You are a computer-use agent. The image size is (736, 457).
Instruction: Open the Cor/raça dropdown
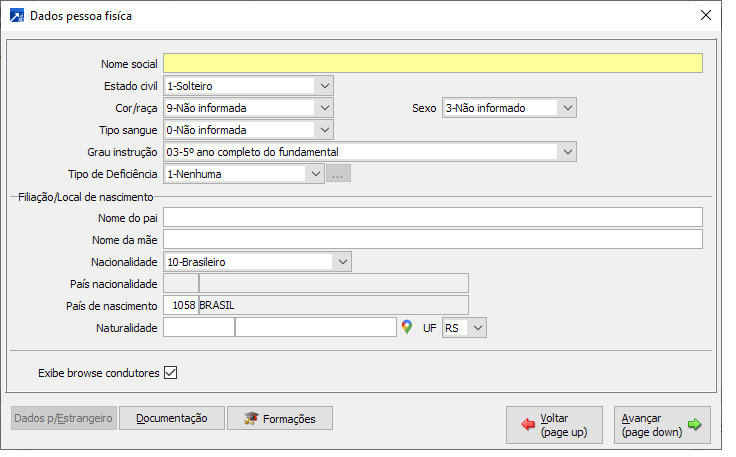click(324, 108)
